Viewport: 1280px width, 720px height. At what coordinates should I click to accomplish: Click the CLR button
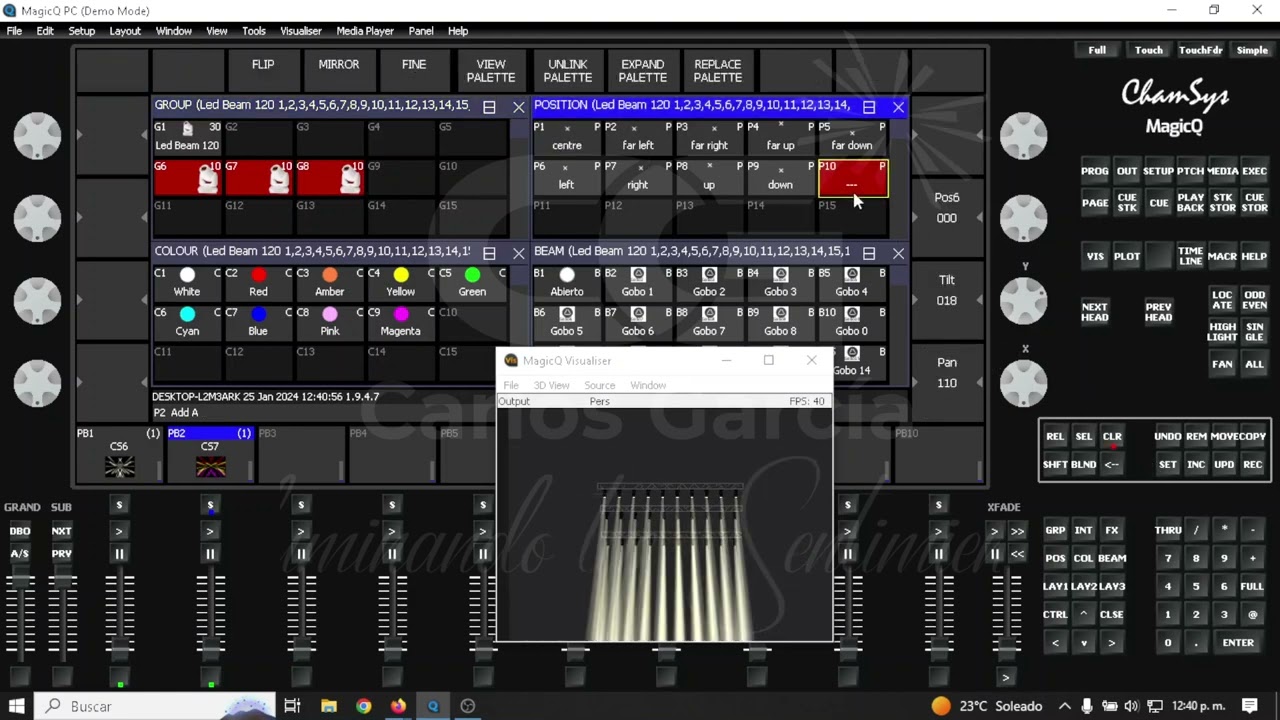(x=1111, y=437)
